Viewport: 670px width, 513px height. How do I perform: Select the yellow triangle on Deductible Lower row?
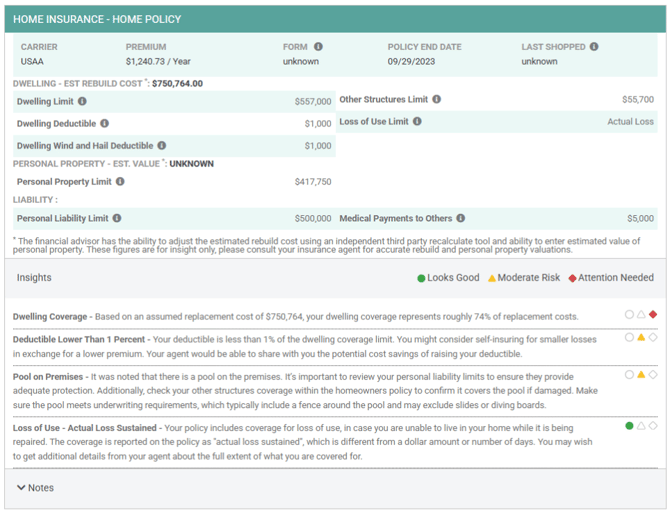[641, 337]
